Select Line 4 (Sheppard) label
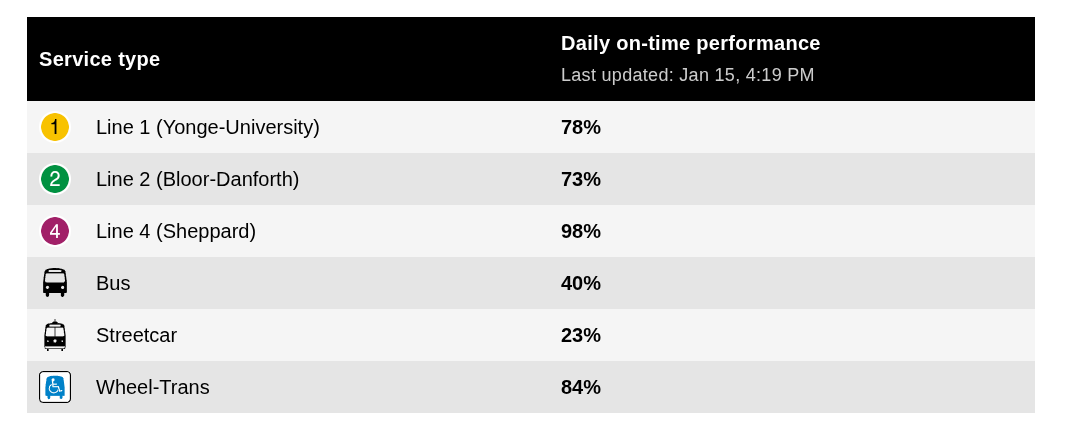1072x423 pixels. tap(176, 231)
